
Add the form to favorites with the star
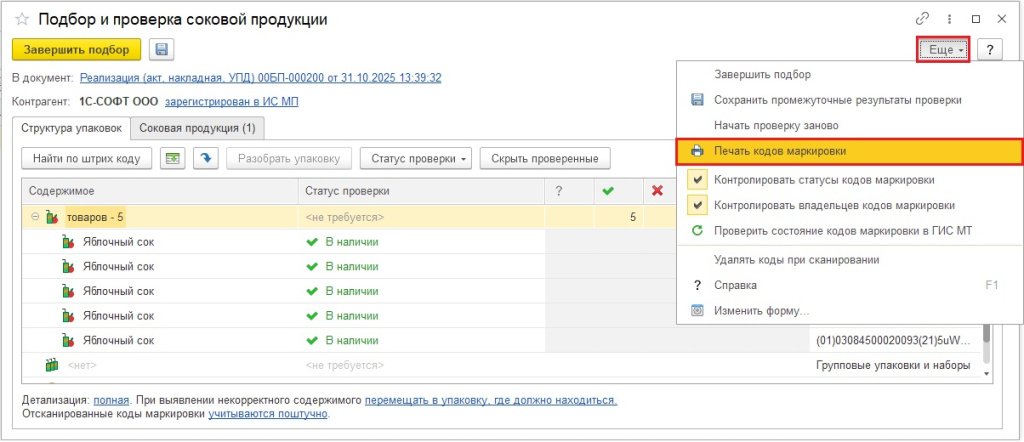[21, 20]
